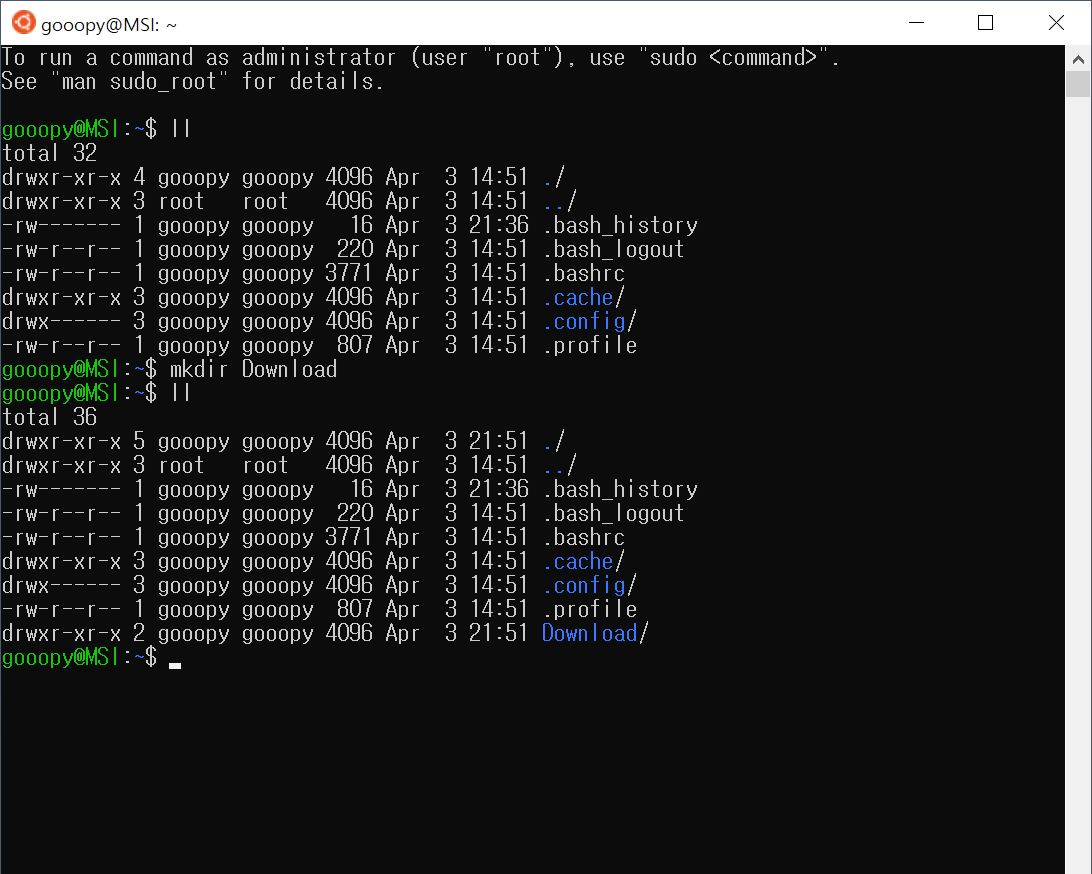Click the 21:51 time on the Download row
1092x874 pixels.
[498, 633]
